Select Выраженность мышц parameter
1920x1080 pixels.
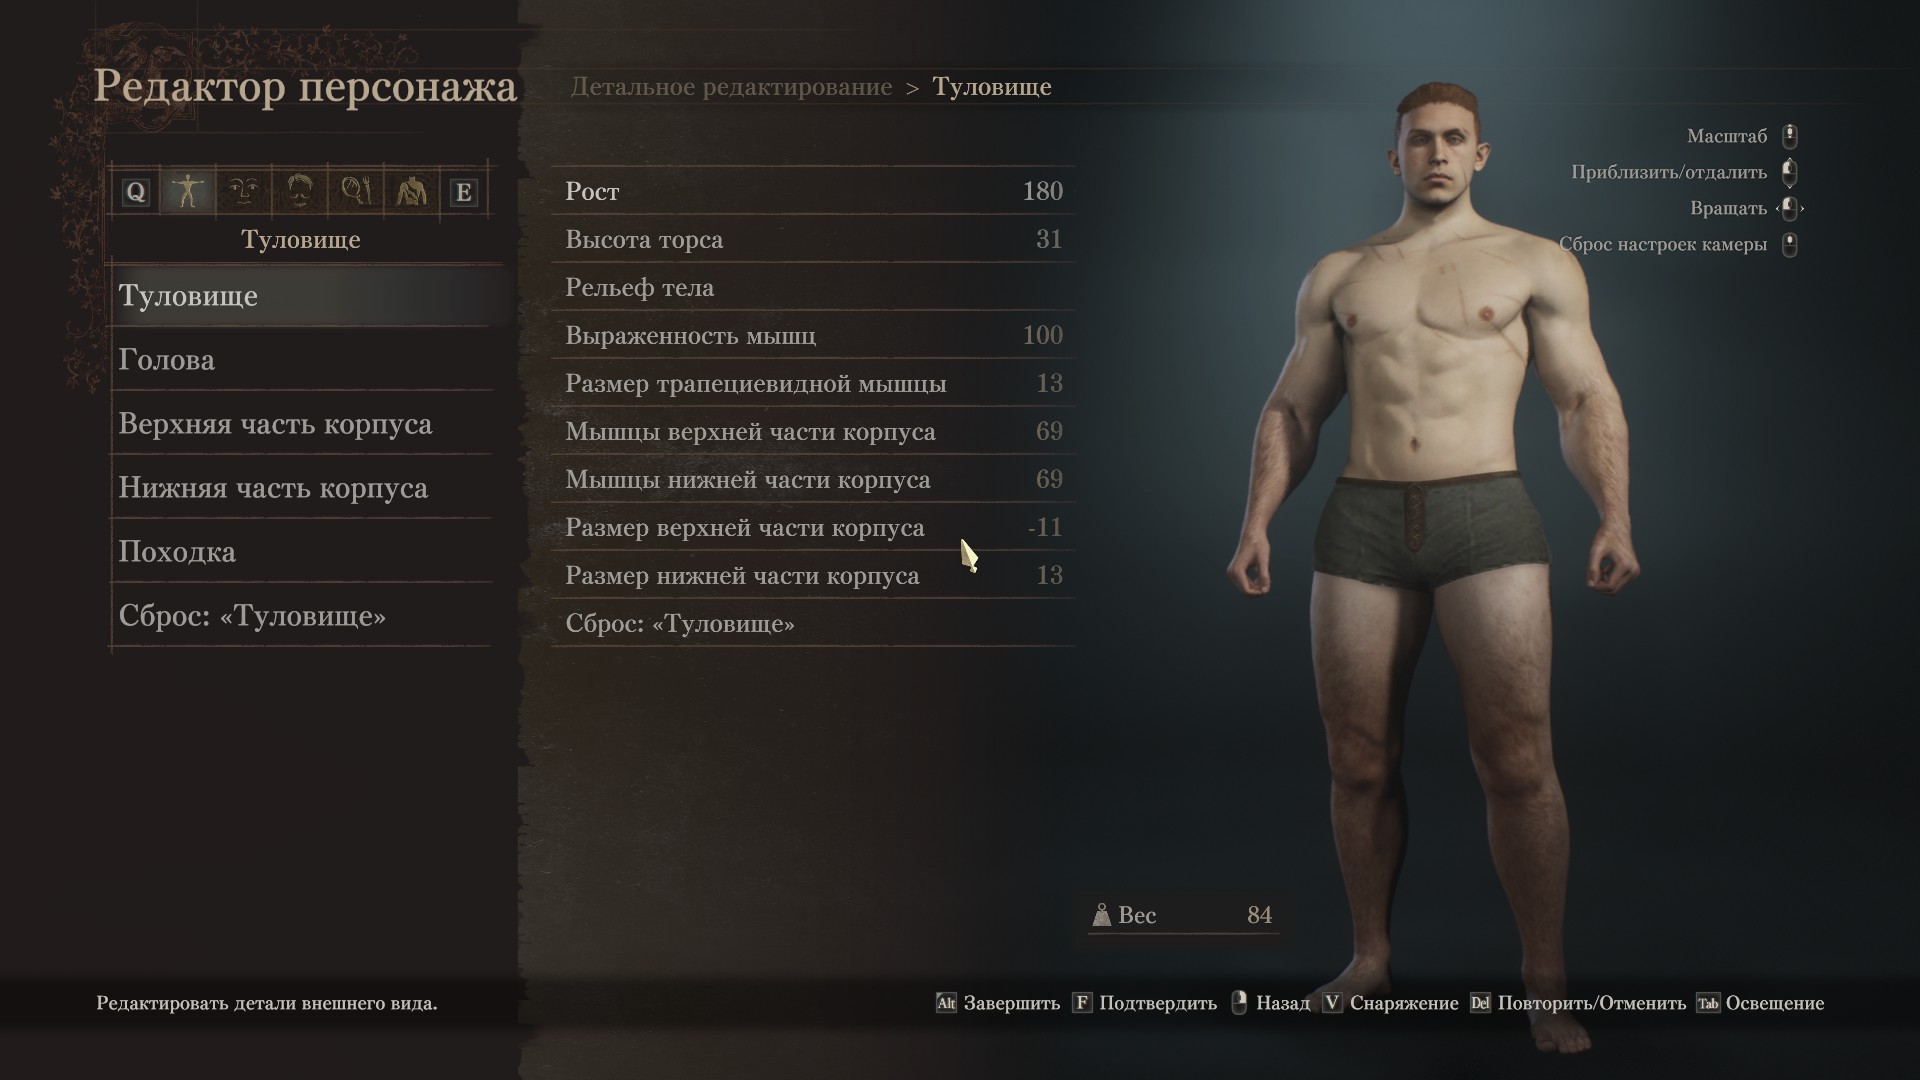click(x=813, y=335)
